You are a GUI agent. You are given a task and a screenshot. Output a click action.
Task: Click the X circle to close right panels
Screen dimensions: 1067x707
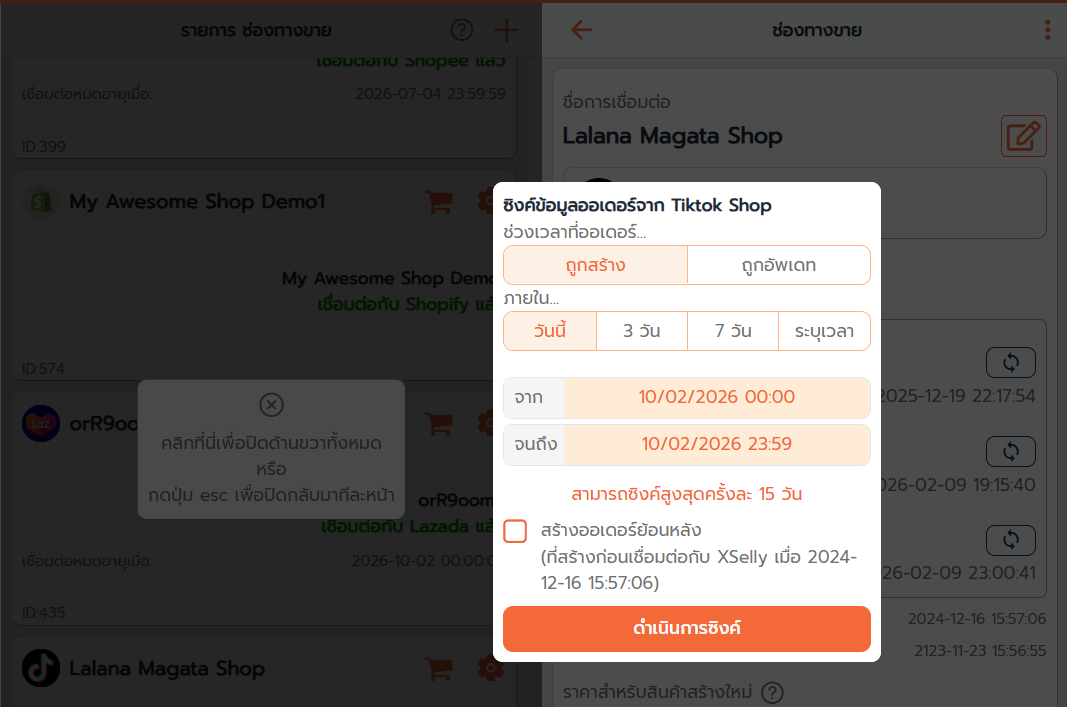[271, 405]
